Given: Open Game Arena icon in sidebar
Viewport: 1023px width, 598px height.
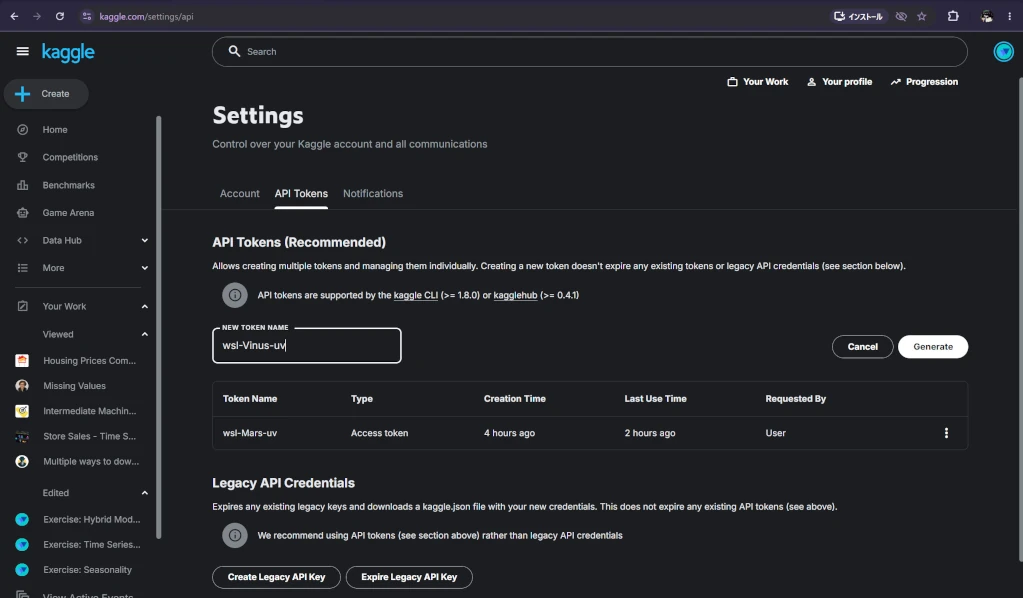Looking at the screenshot, I should click(x=23, y=213).
